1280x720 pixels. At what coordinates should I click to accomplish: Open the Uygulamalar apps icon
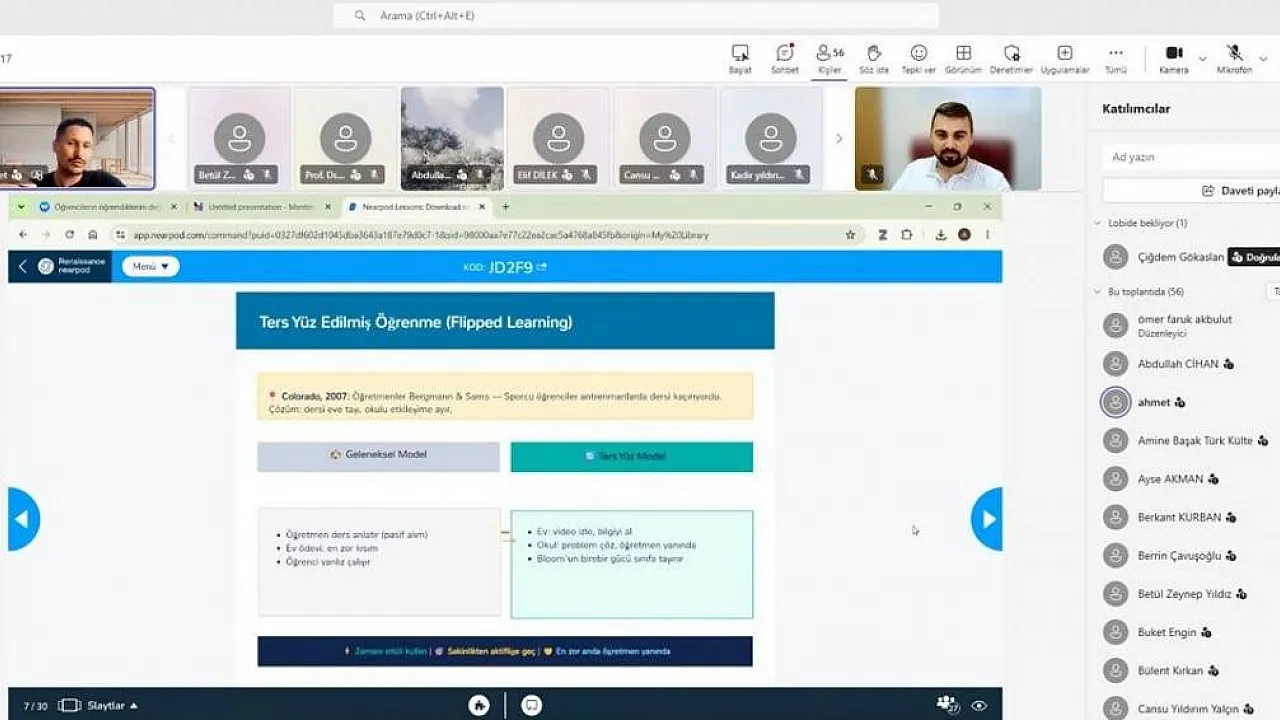pos(1065,58)
